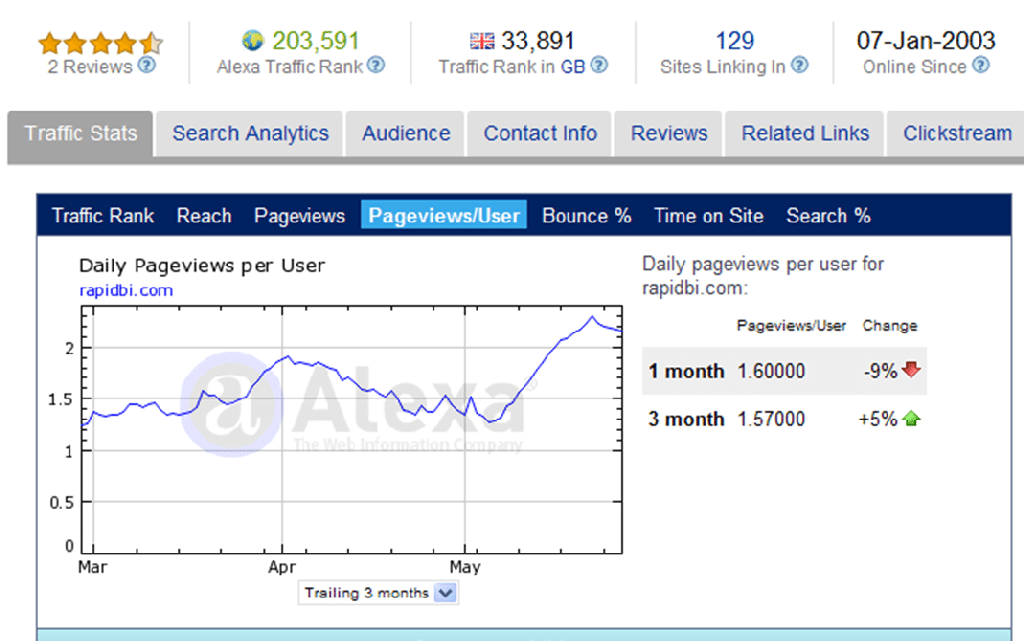Click the +5% change value
The height and width of the screenshot is (641, 1024).
(878, 419)
